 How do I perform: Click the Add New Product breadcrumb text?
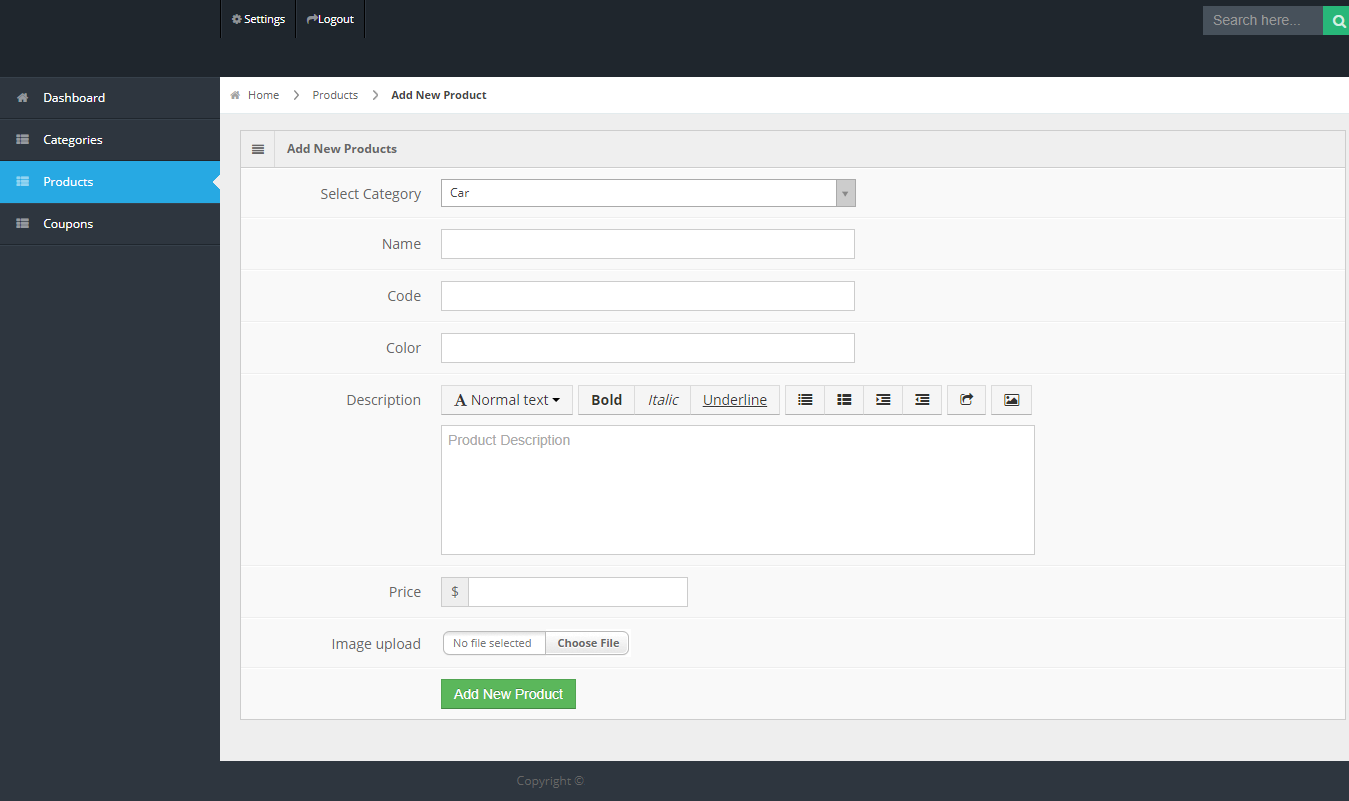439,95
